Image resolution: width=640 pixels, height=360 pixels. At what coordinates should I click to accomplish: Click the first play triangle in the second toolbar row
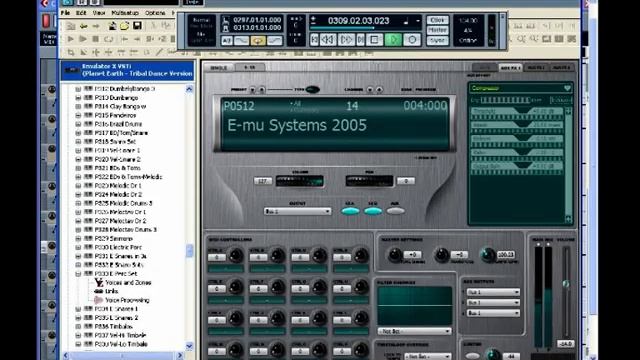70,39
